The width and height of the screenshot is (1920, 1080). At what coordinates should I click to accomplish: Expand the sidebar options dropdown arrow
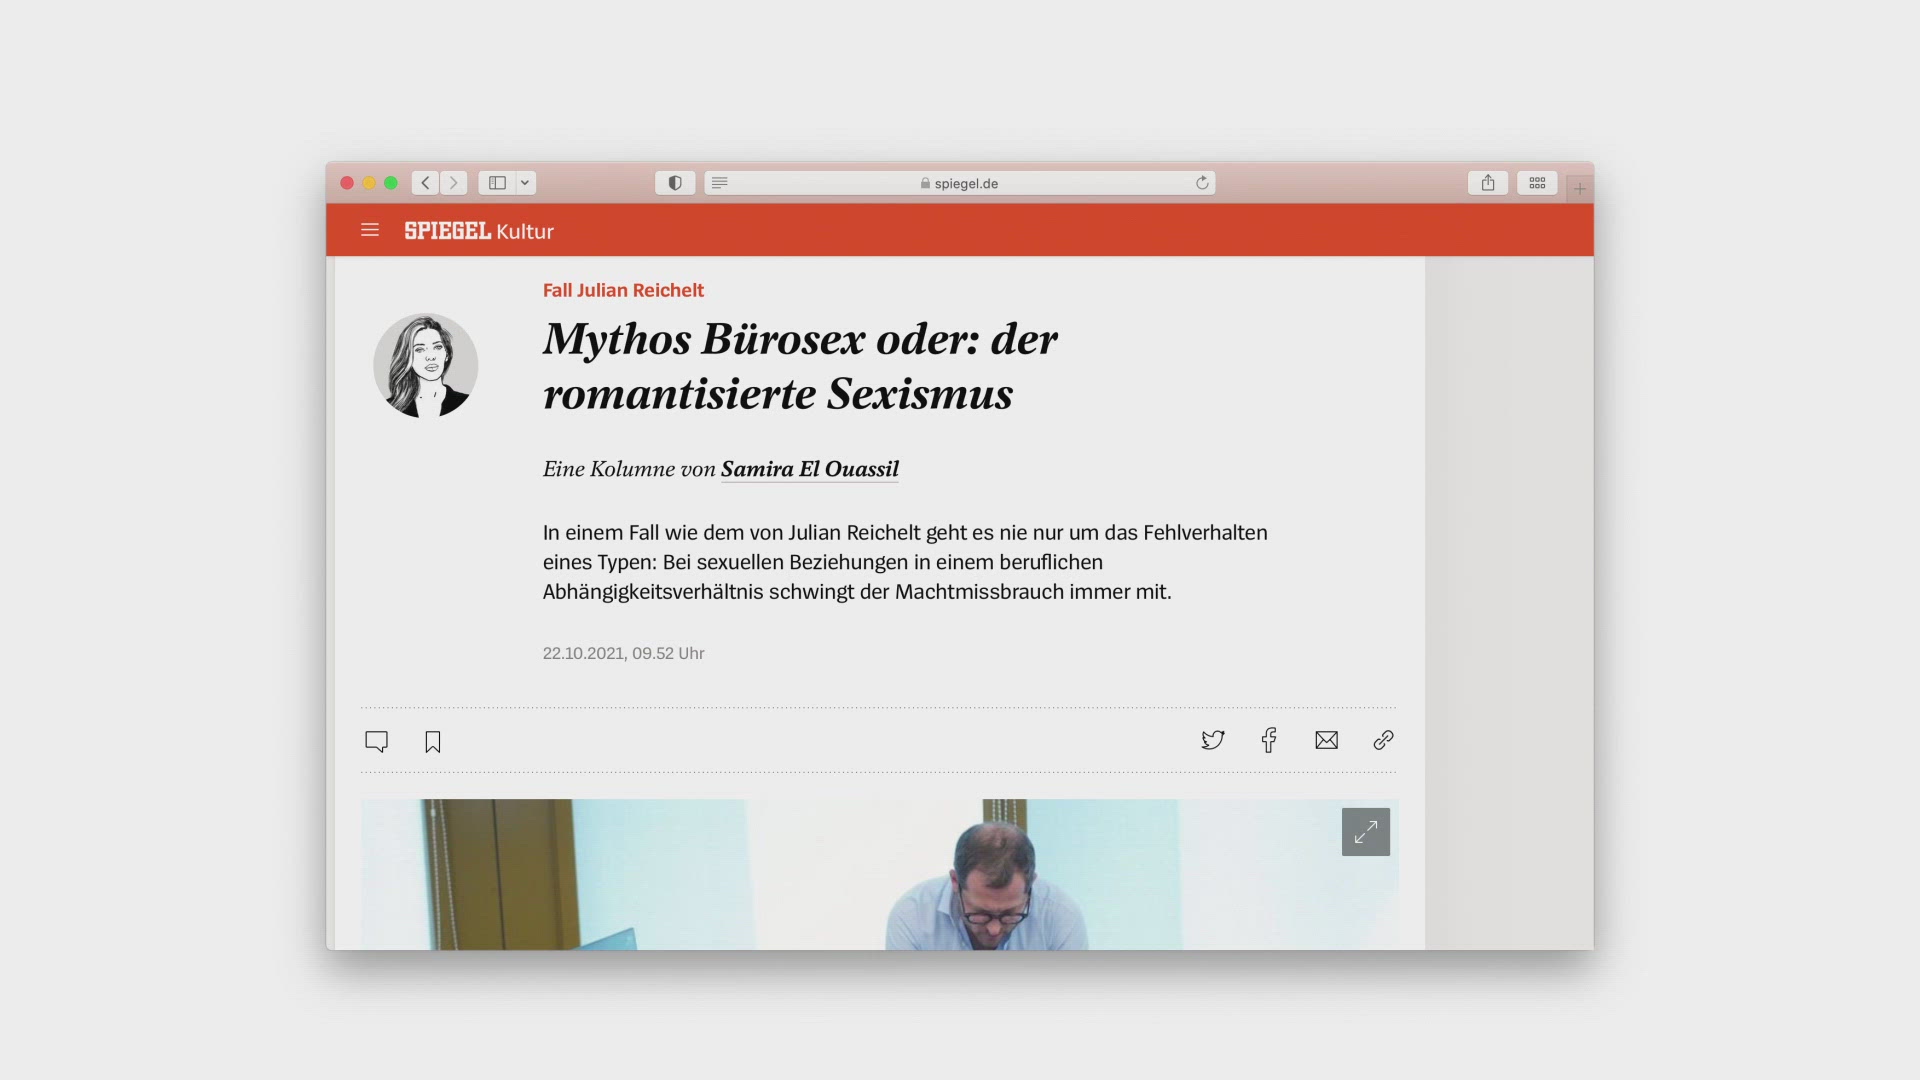[525, 183]
